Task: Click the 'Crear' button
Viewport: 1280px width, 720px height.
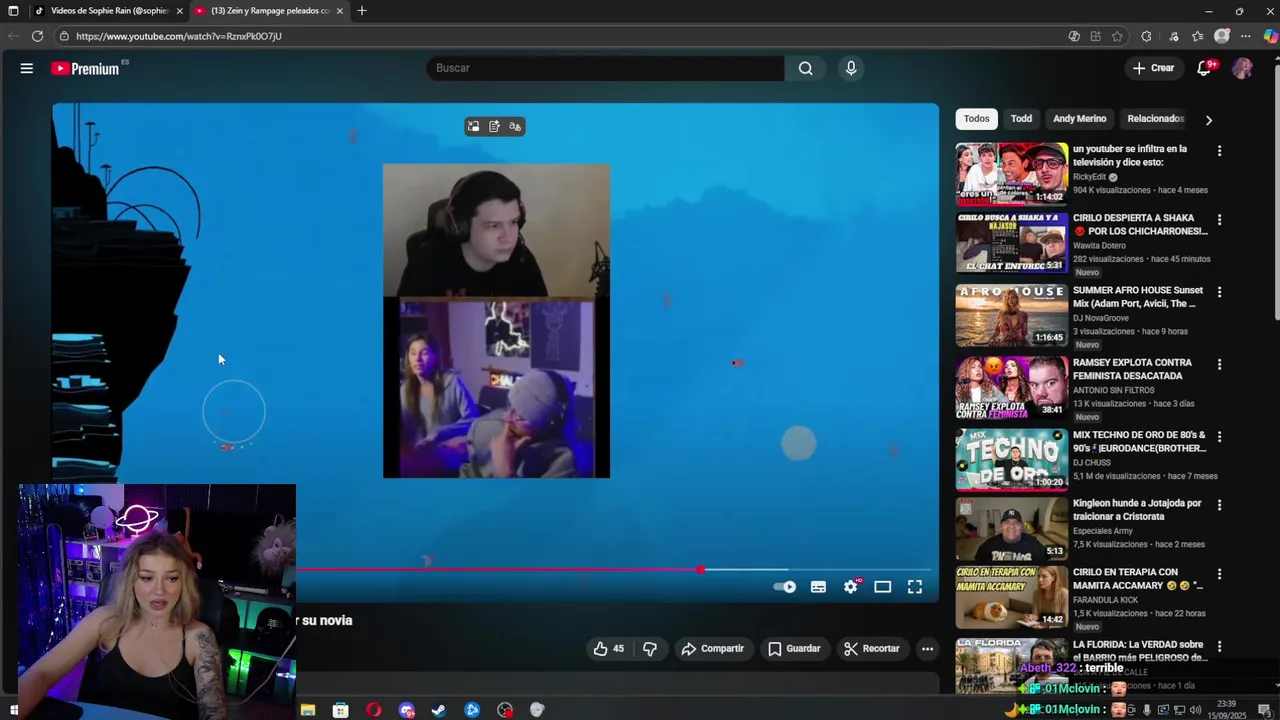Action: 1153,68
